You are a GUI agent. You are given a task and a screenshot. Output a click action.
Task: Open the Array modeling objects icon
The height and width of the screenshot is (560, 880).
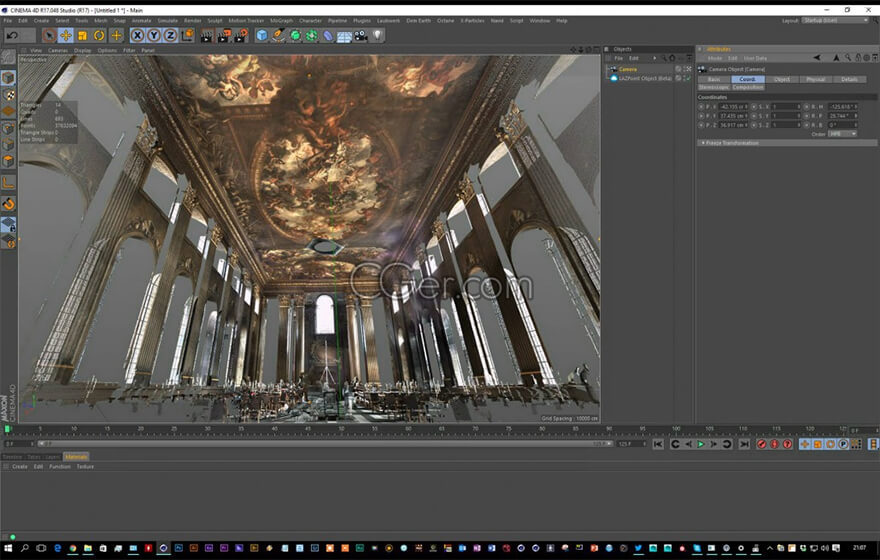pyautogui.click(x=311, y=35)
